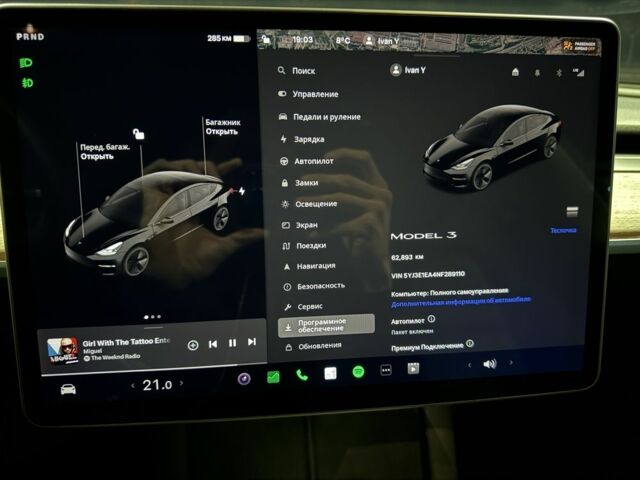Select the Освещение lighting menu
The width and height of the screenshot is (640, 480).
pyautogui.click(x=309, y=204)
